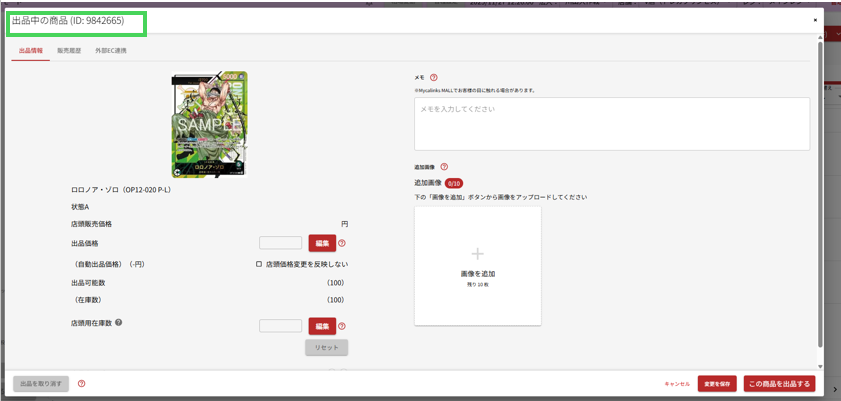Switch to 販売履歴 tab

(68, 50)
